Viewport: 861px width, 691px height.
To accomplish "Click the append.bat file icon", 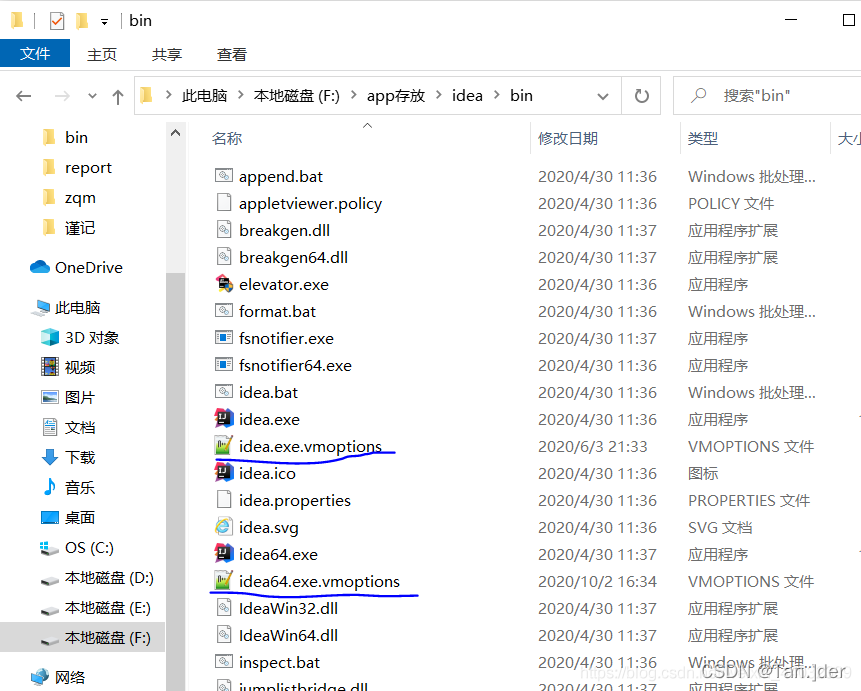I will (x=223, y=176).
